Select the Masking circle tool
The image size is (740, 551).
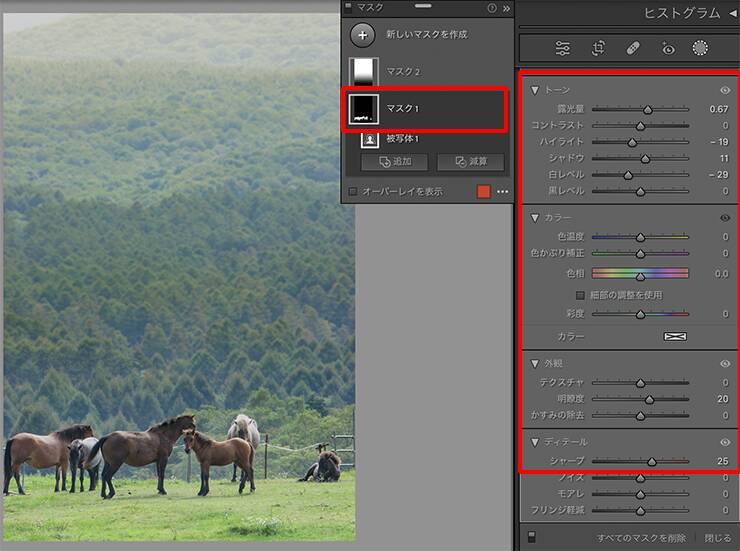point(701,48)
